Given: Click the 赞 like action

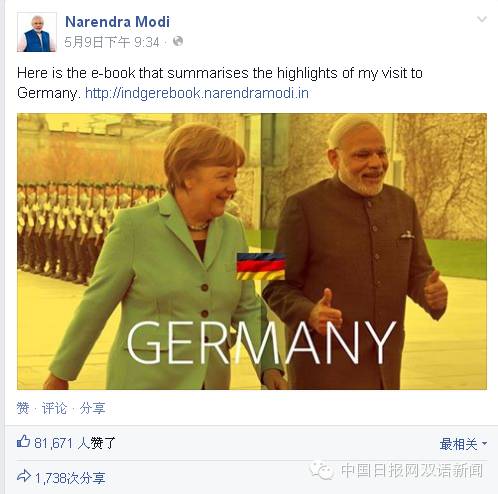Looking at the screenshot, I should tap(23, 408).
